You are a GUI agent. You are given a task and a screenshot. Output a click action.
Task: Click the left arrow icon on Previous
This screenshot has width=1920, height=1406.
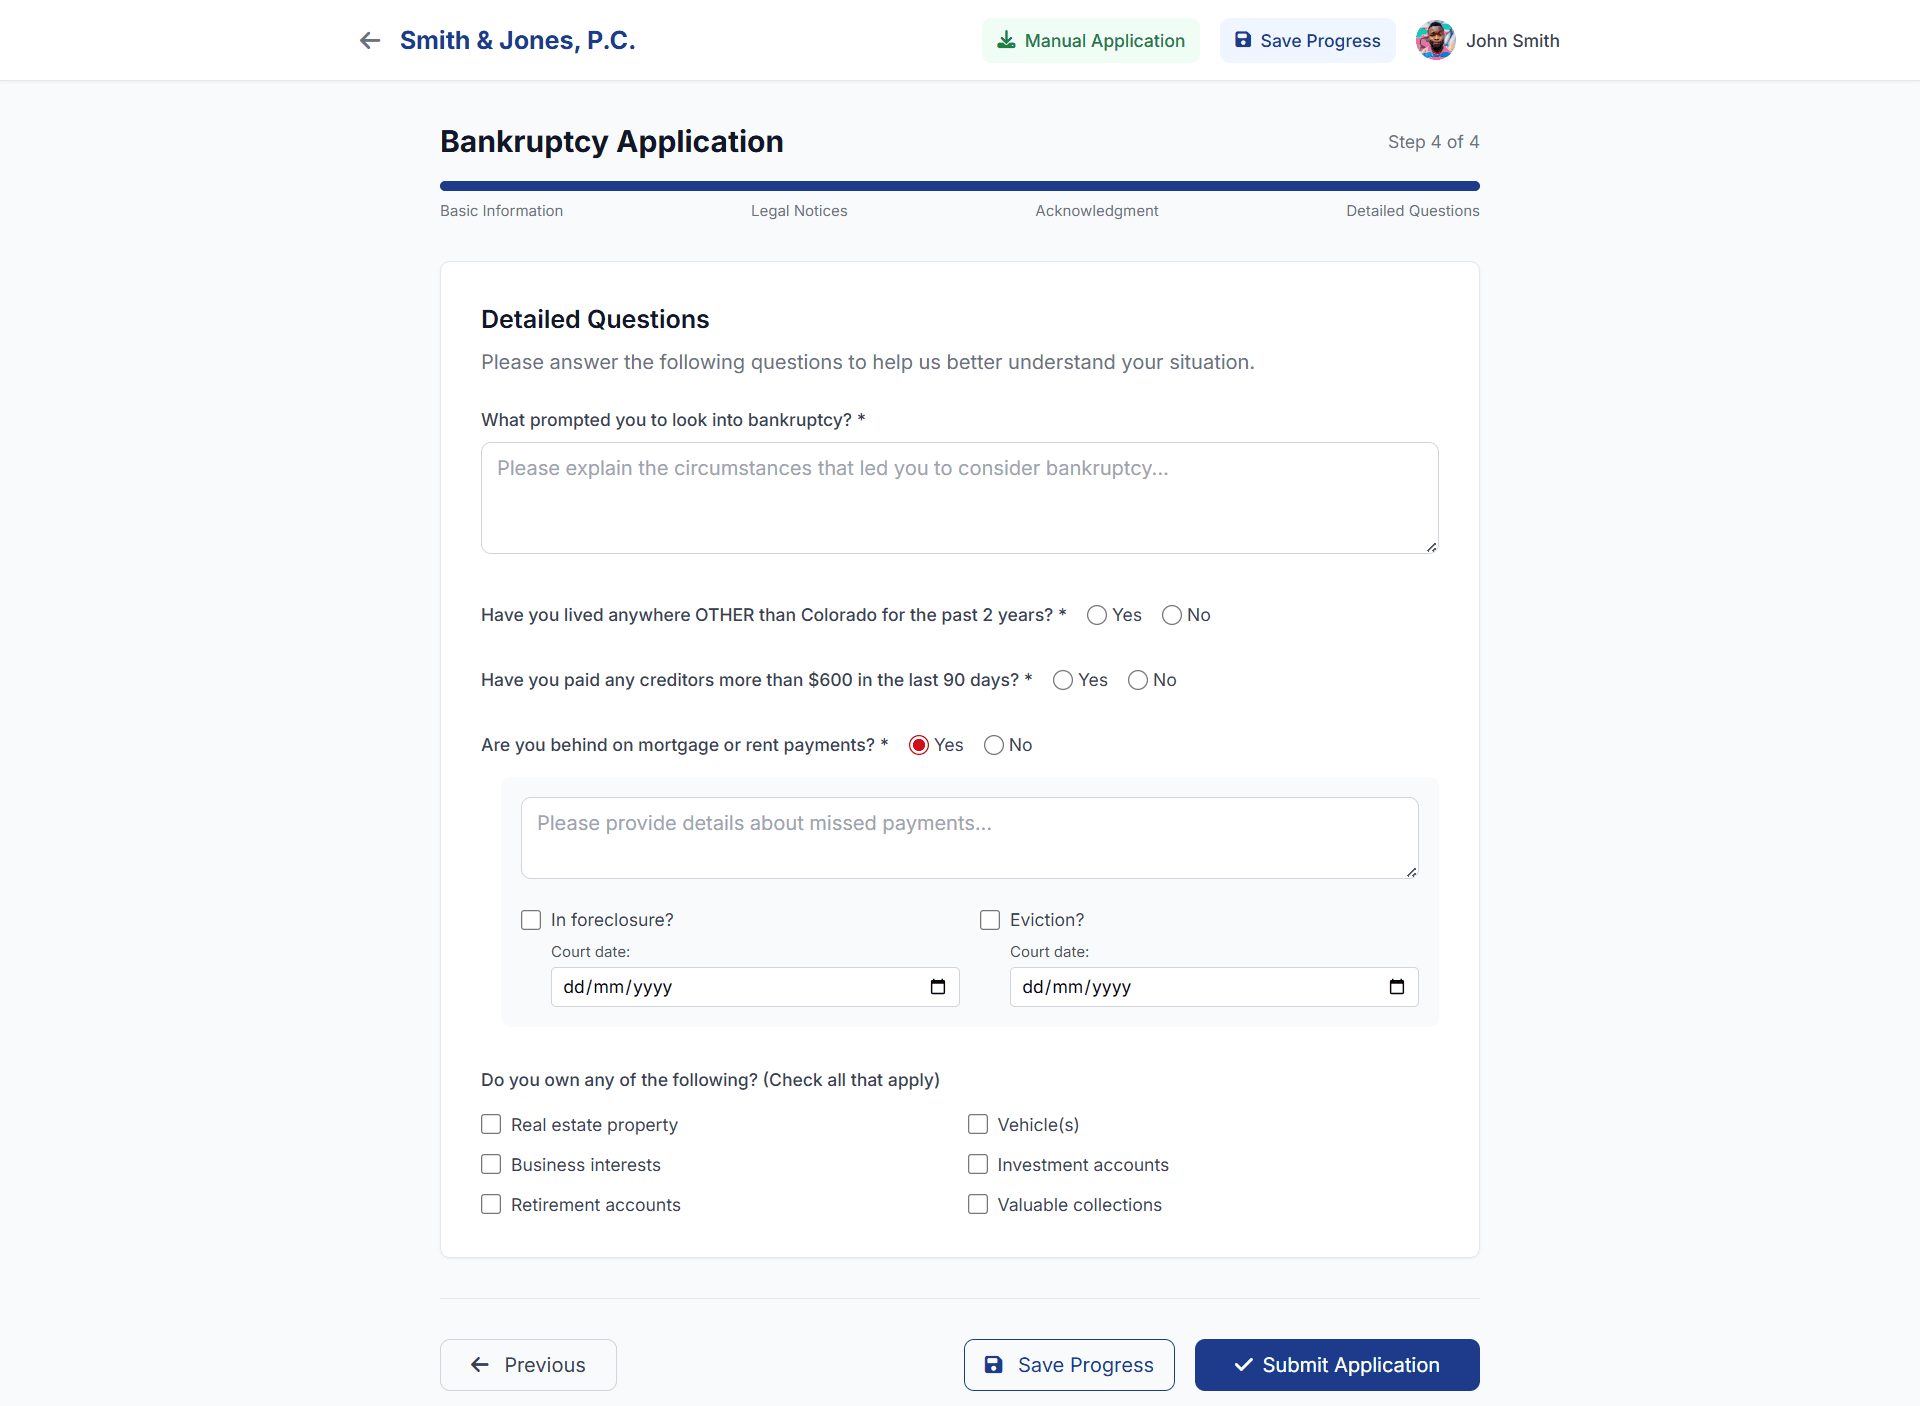click(x=480, y=1365)
